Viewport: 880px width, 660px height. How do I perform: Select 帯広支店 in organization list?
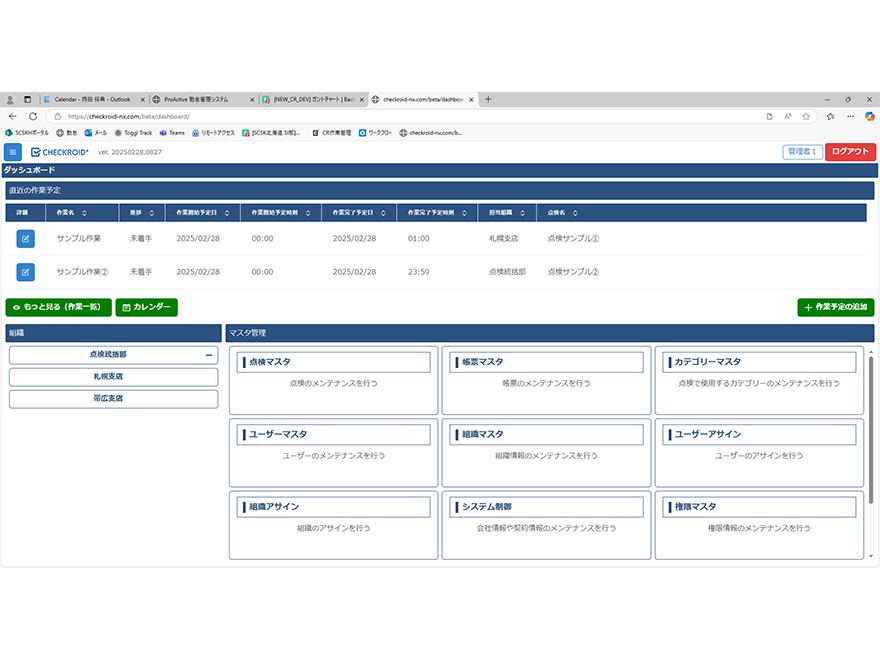coord(113,398)
